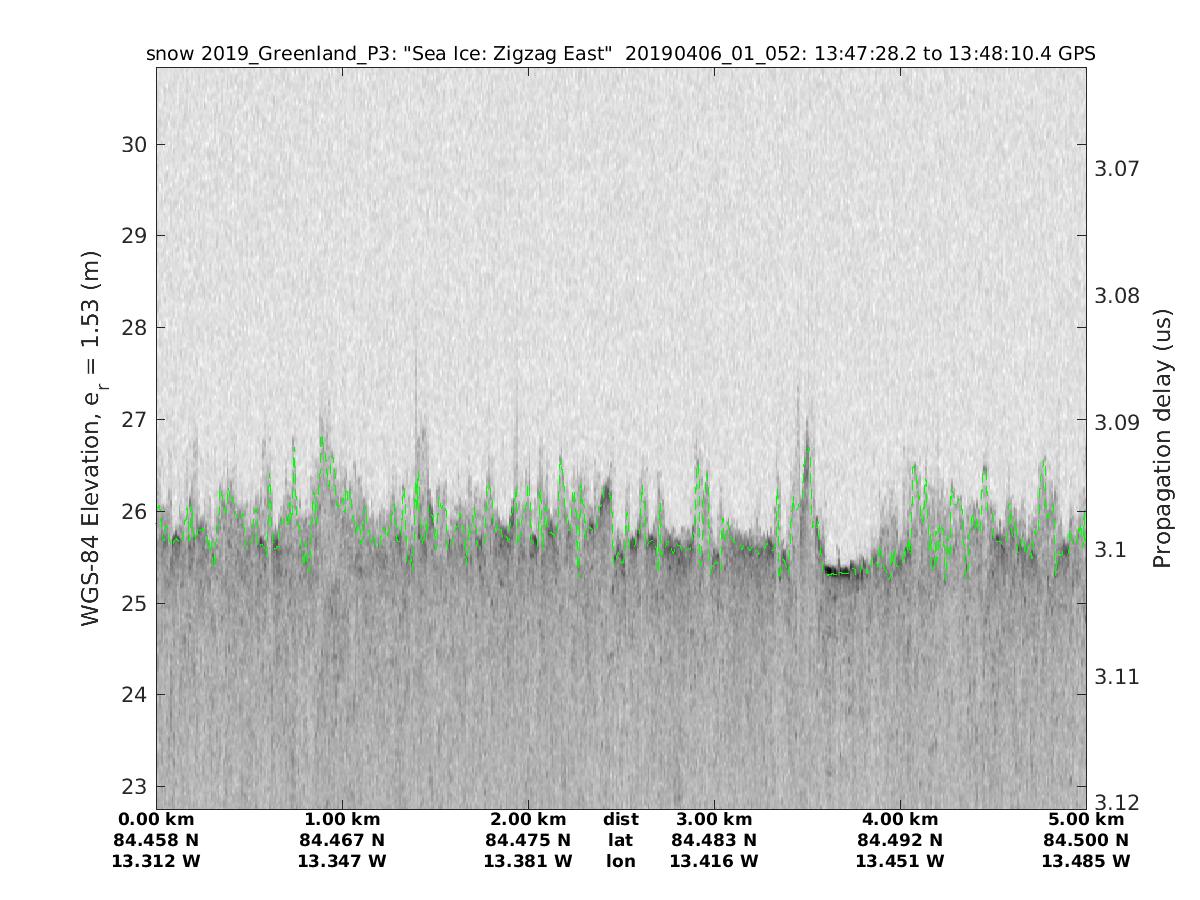The height and width of the screenshot is (900, 1200).
Task: Click the 'dist' legend label
Action: (x=621, y=820)
